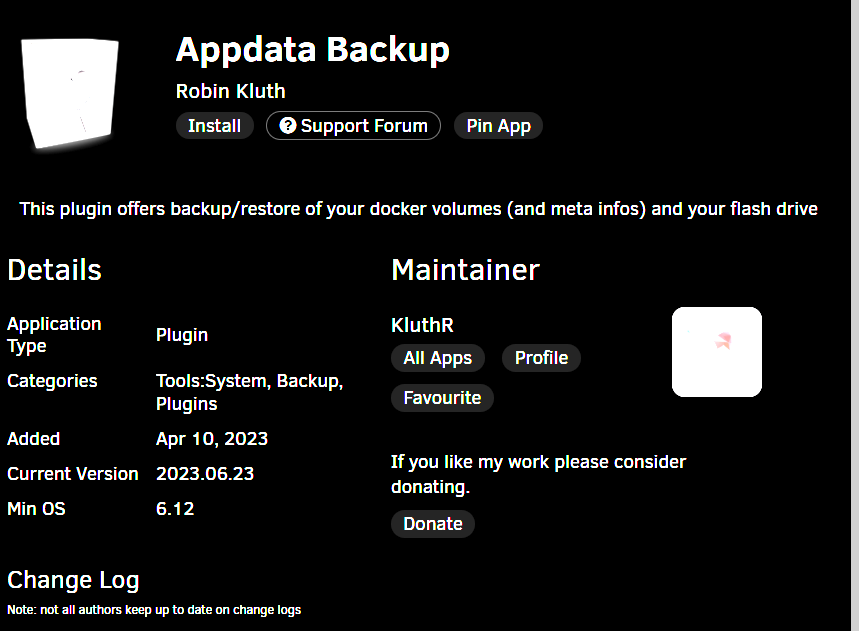Open the maintainer's Profile
This screenshot has height=631, width=859.
click(x=541, y=358)
